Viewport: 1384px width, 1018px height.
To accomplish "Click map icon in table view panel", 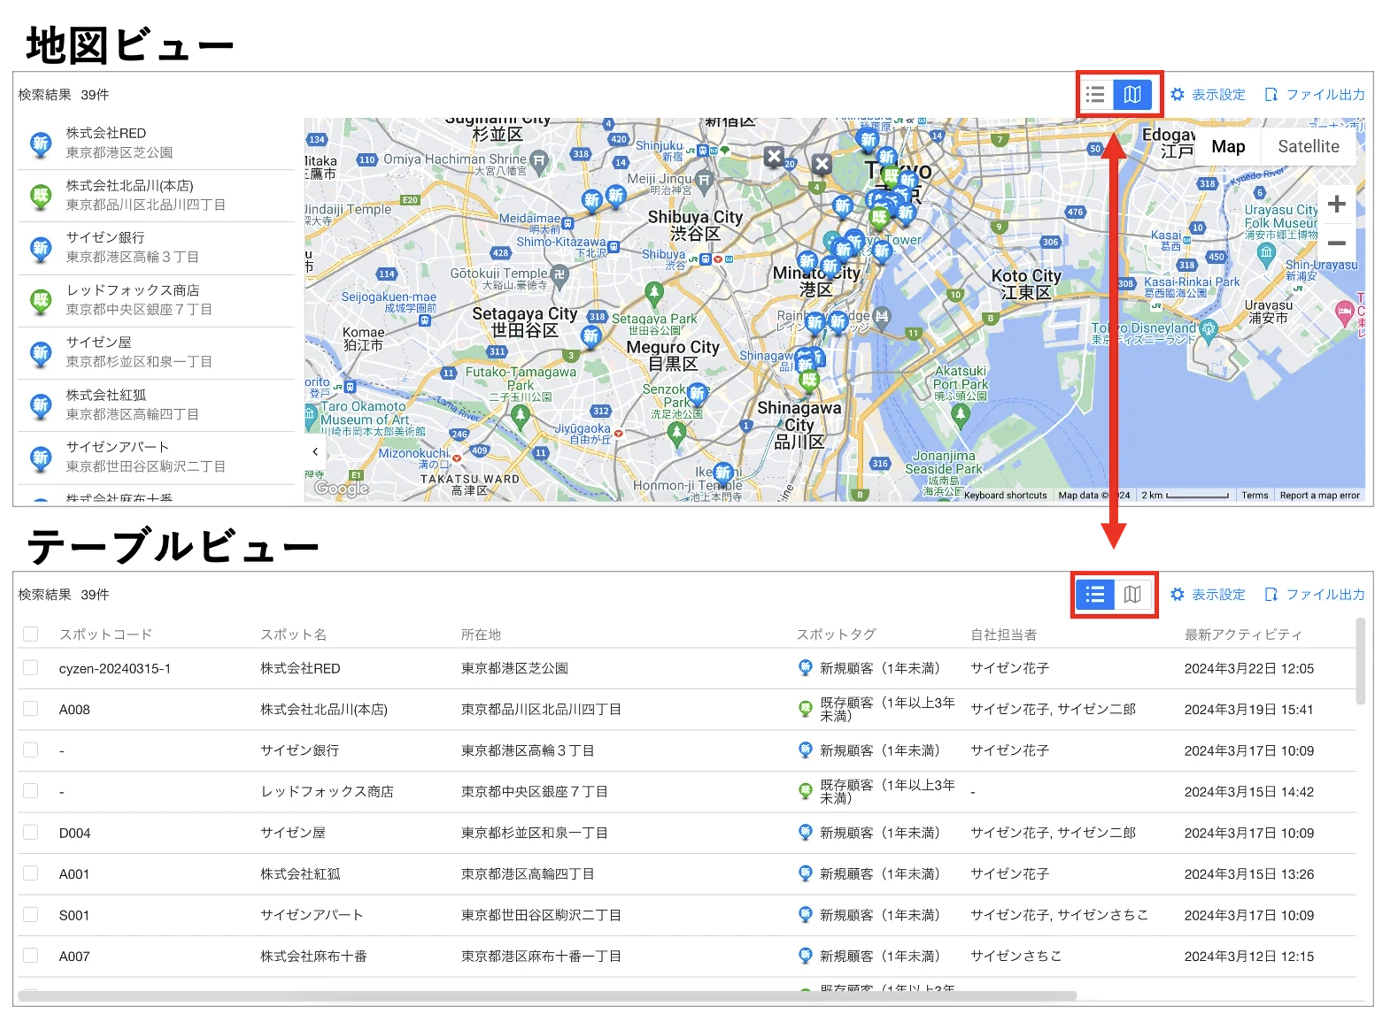I will point(1132,595).
